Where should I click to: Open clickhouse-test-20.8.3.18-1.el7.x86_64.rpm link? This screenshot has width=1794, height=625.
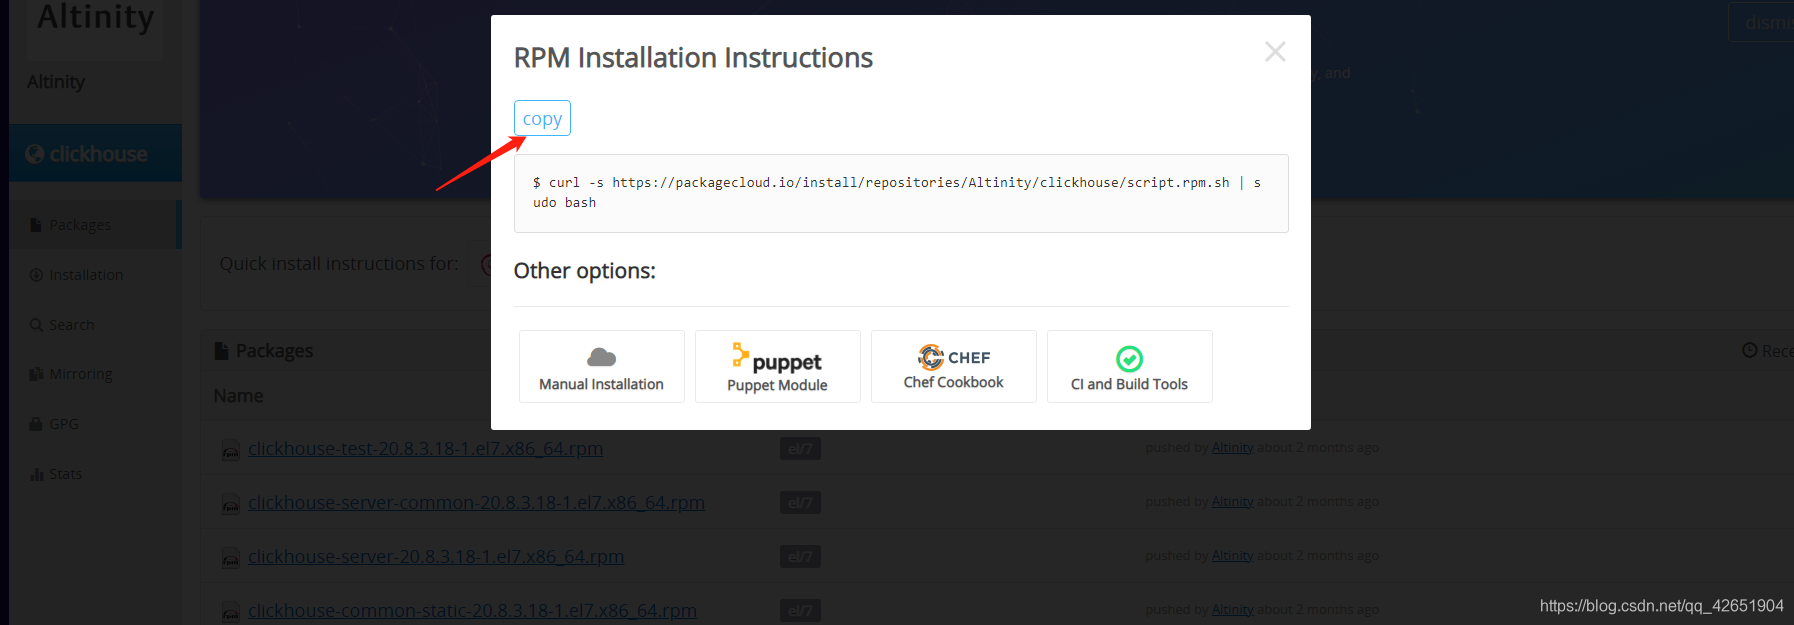[x=425, y=449]
